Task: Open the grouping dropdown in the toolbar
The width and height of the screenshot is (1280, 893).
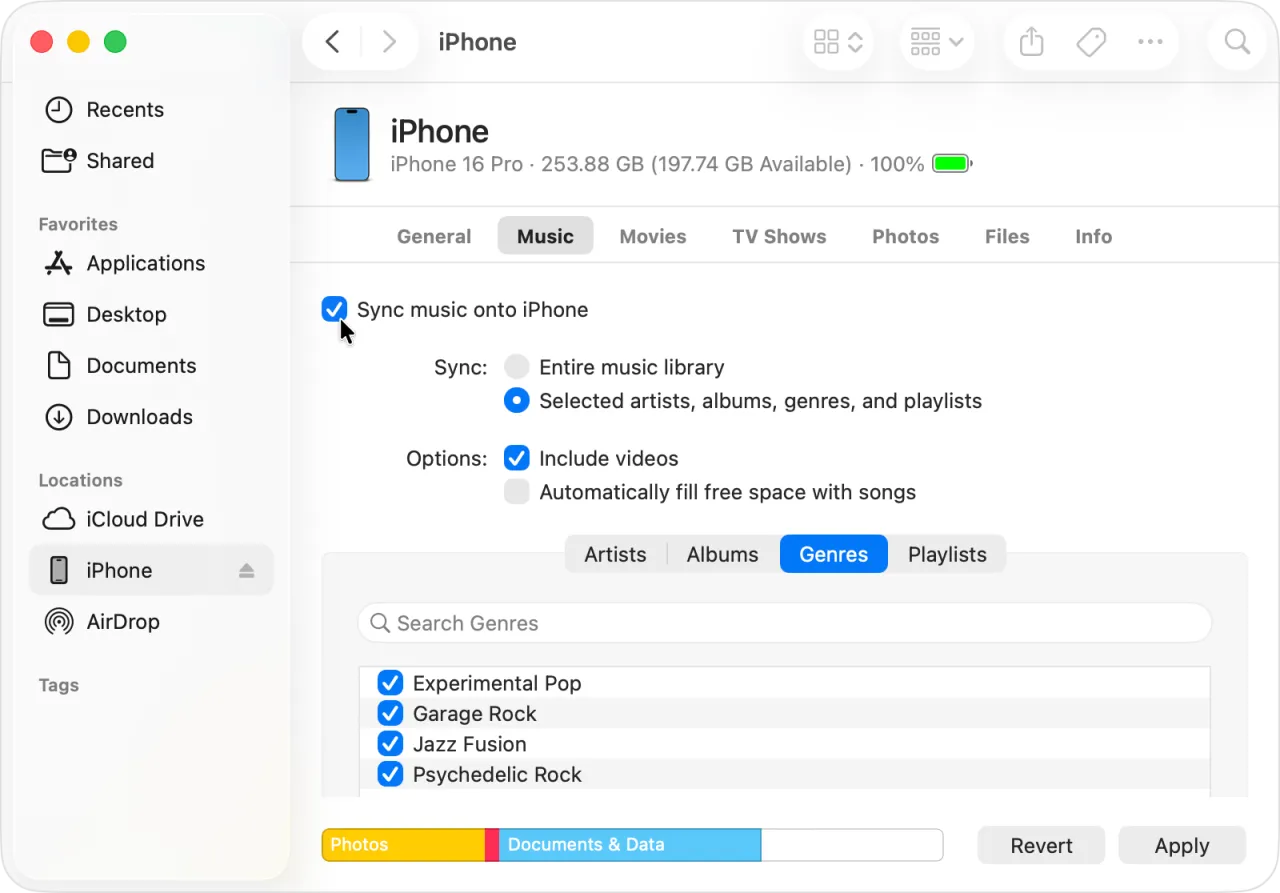Action: (x=935, y=42)
